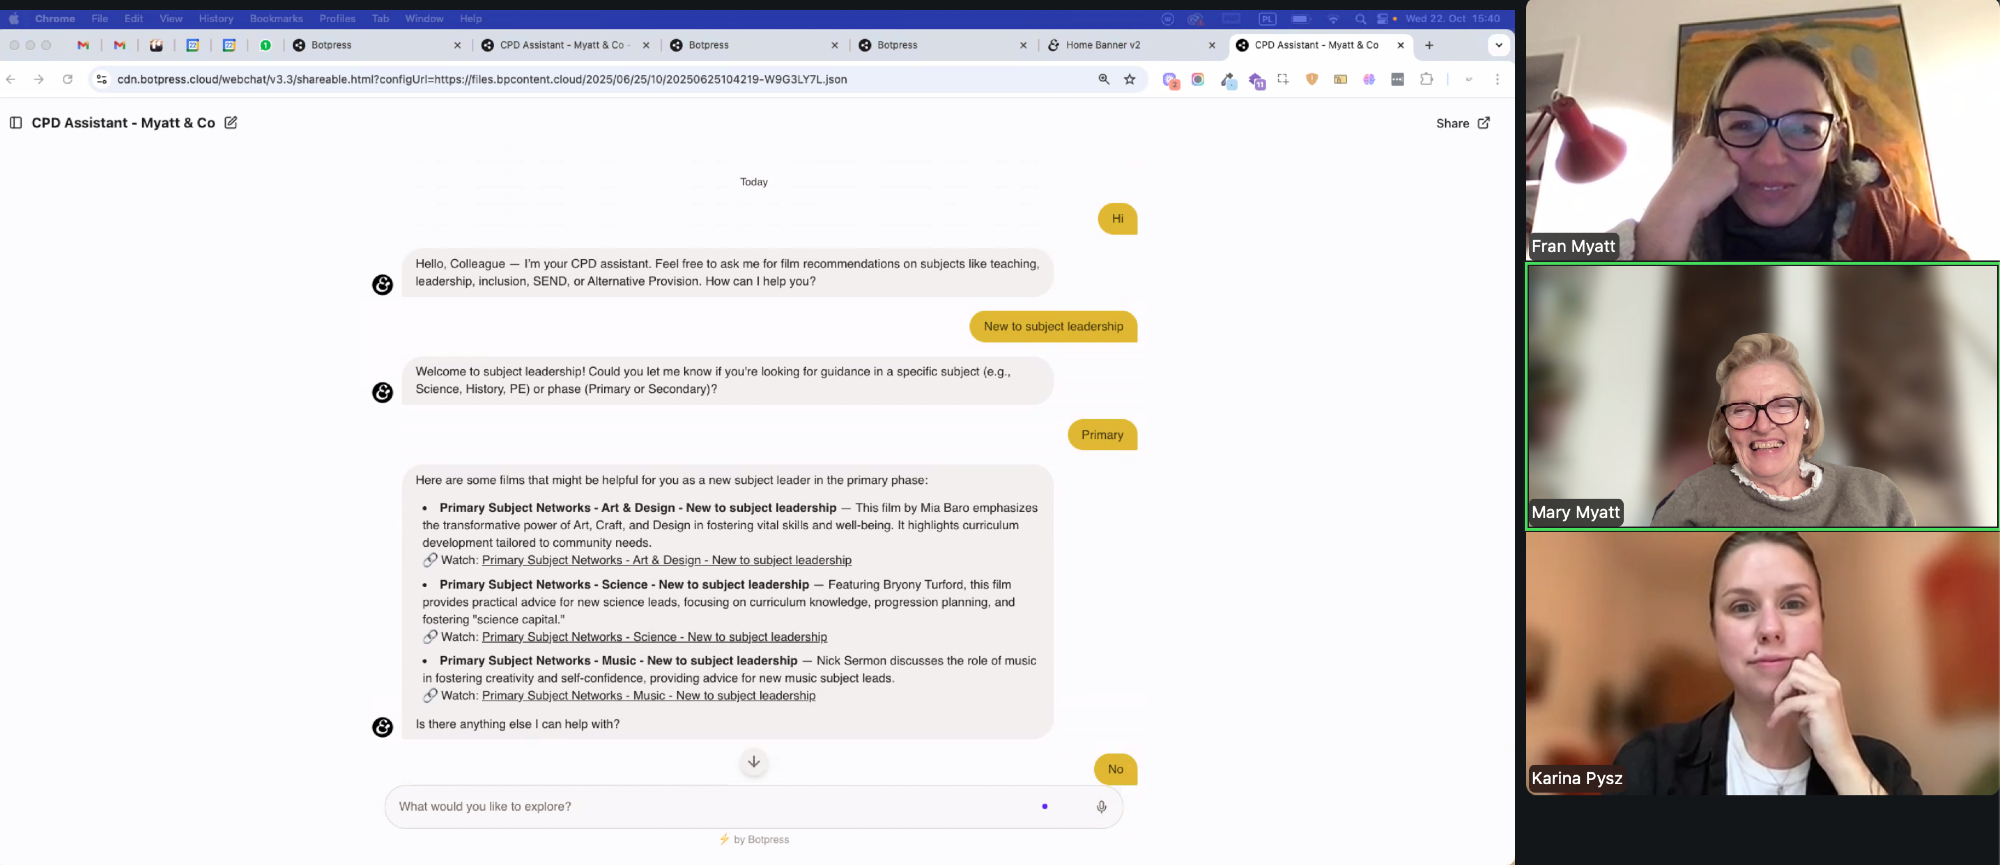Bookmark this page with star icon
The height and width of the screenshot is (865, 2000).
click(1130, 79)
